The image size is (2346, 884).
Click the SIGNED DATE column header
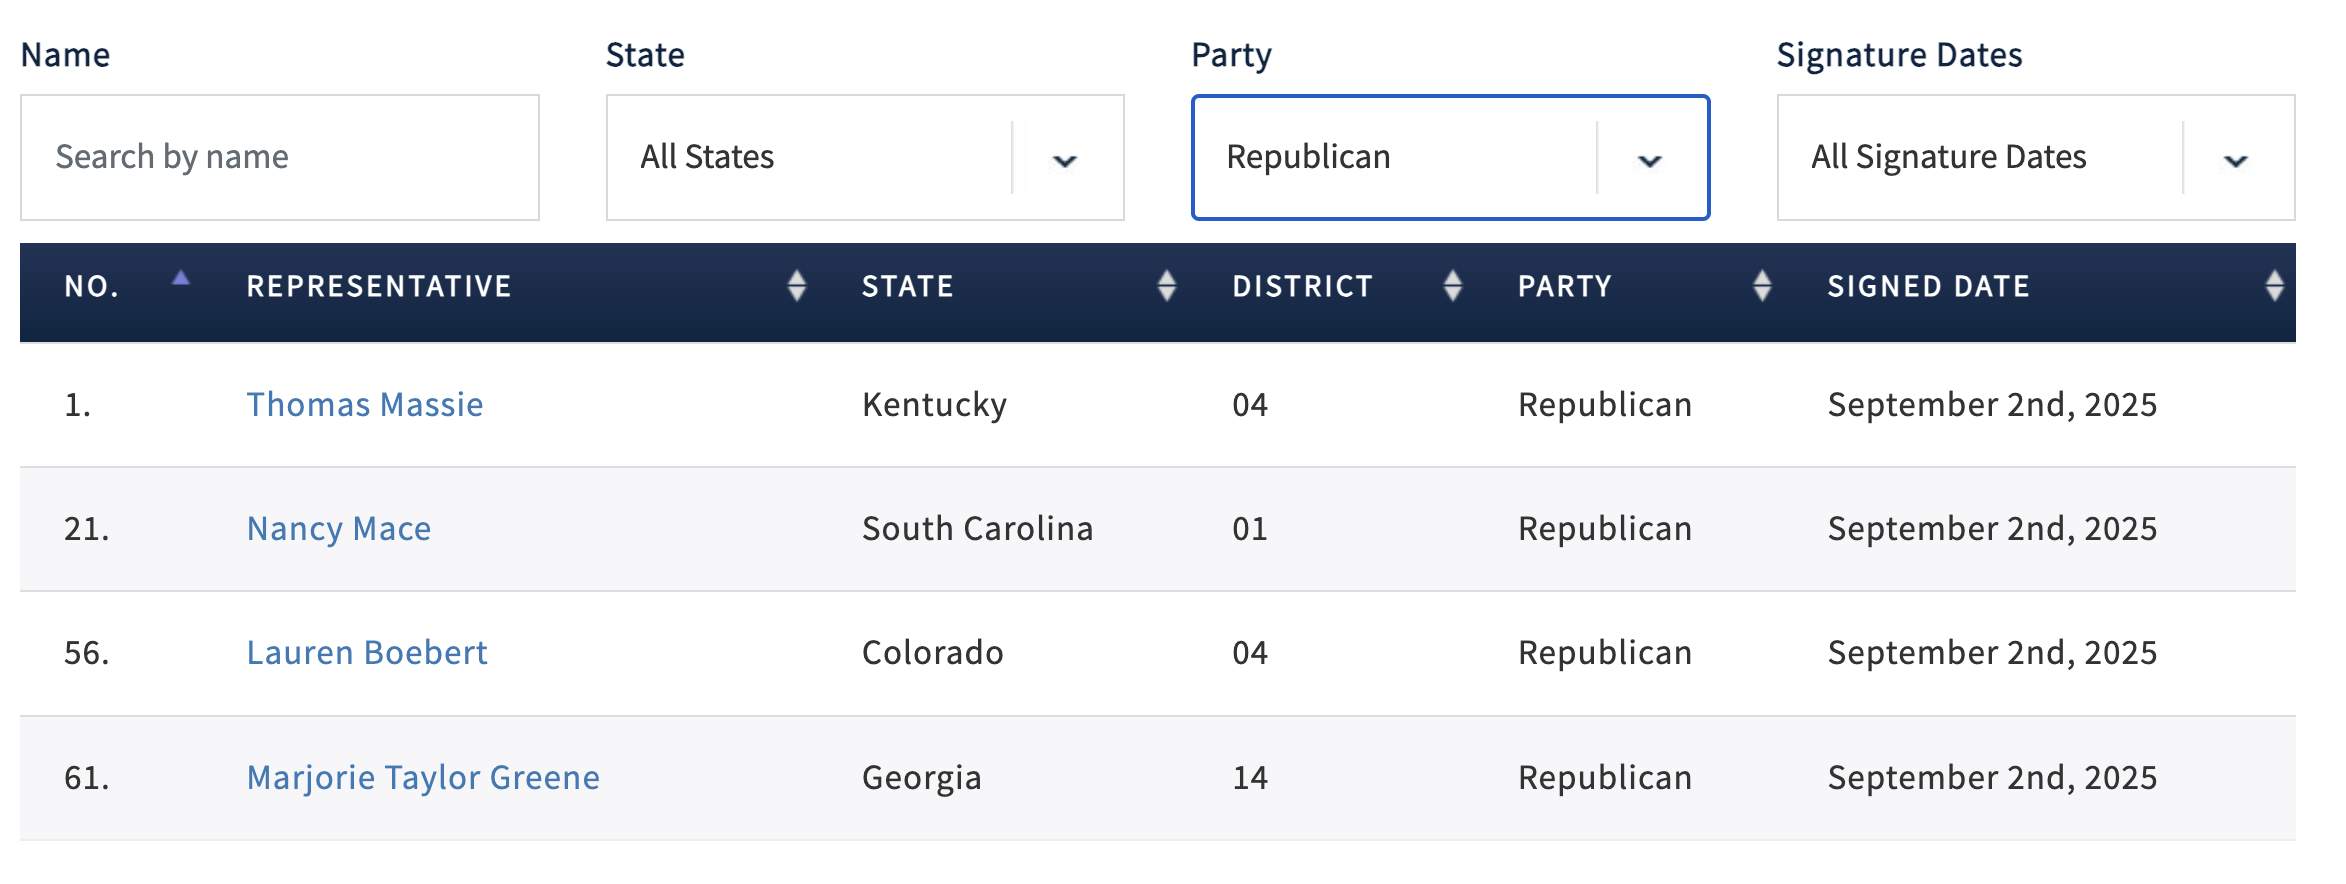coord(1928,287)
